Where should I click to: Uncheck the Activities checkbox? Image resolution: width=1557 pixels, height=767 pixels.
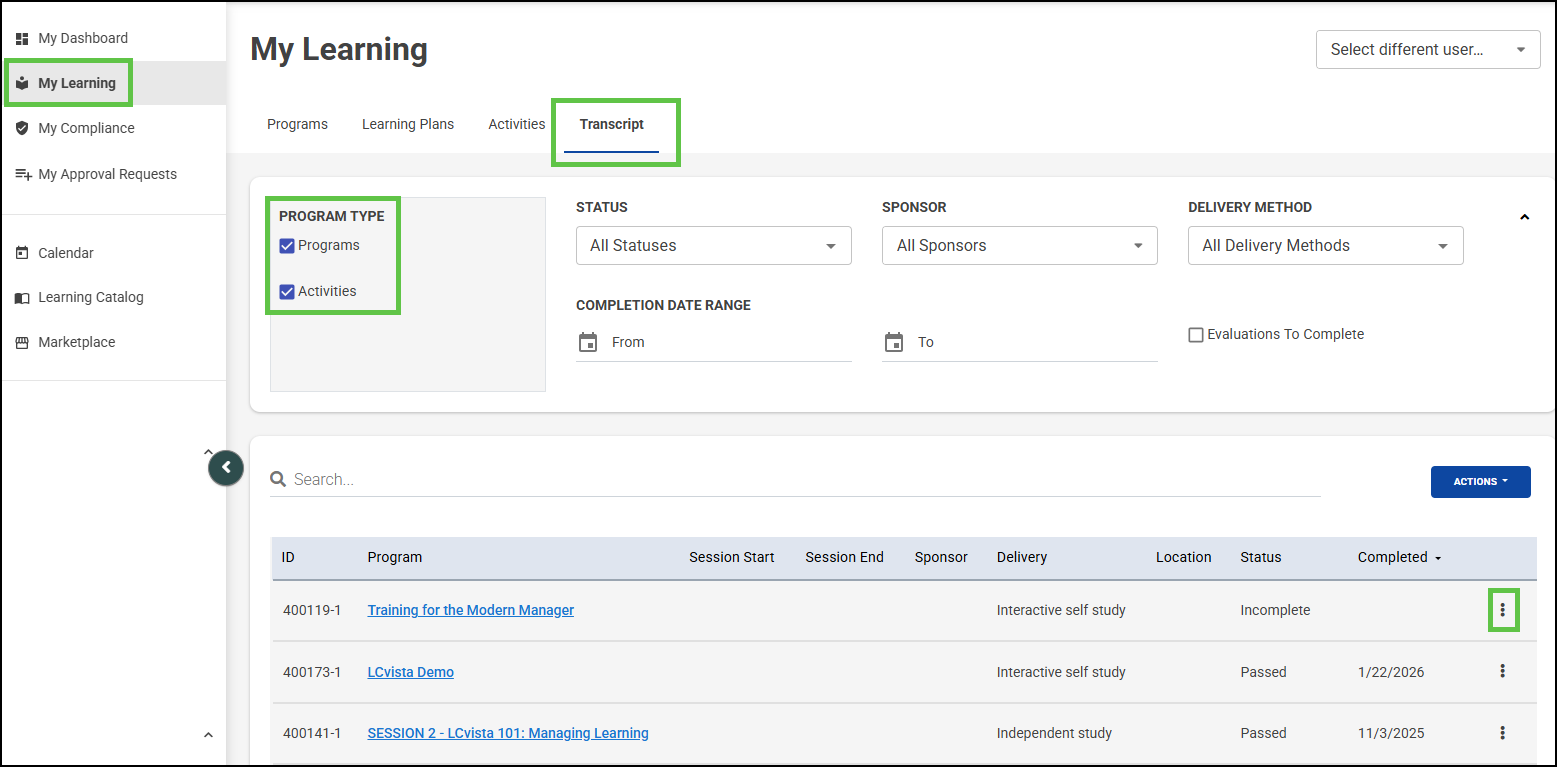point(287,292)
